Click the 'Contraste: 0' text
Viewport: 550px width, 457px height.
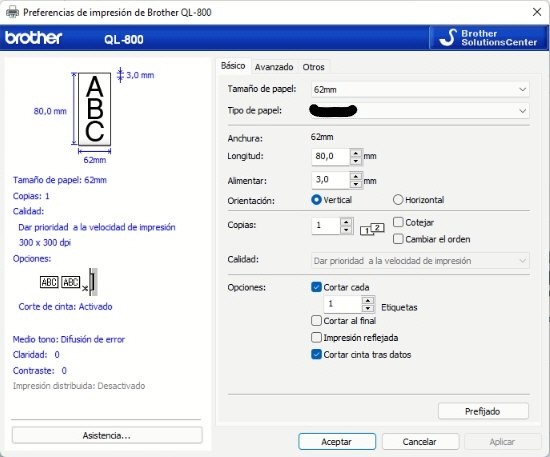pyautogui.click(x=40, y=370)
